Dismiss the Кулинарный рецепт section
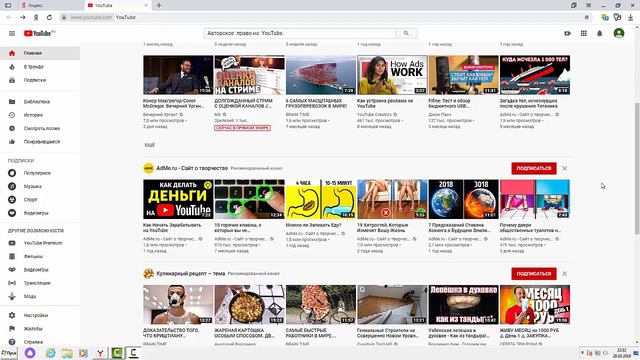This screenshot has width=640, height=360. pos(564,273)
